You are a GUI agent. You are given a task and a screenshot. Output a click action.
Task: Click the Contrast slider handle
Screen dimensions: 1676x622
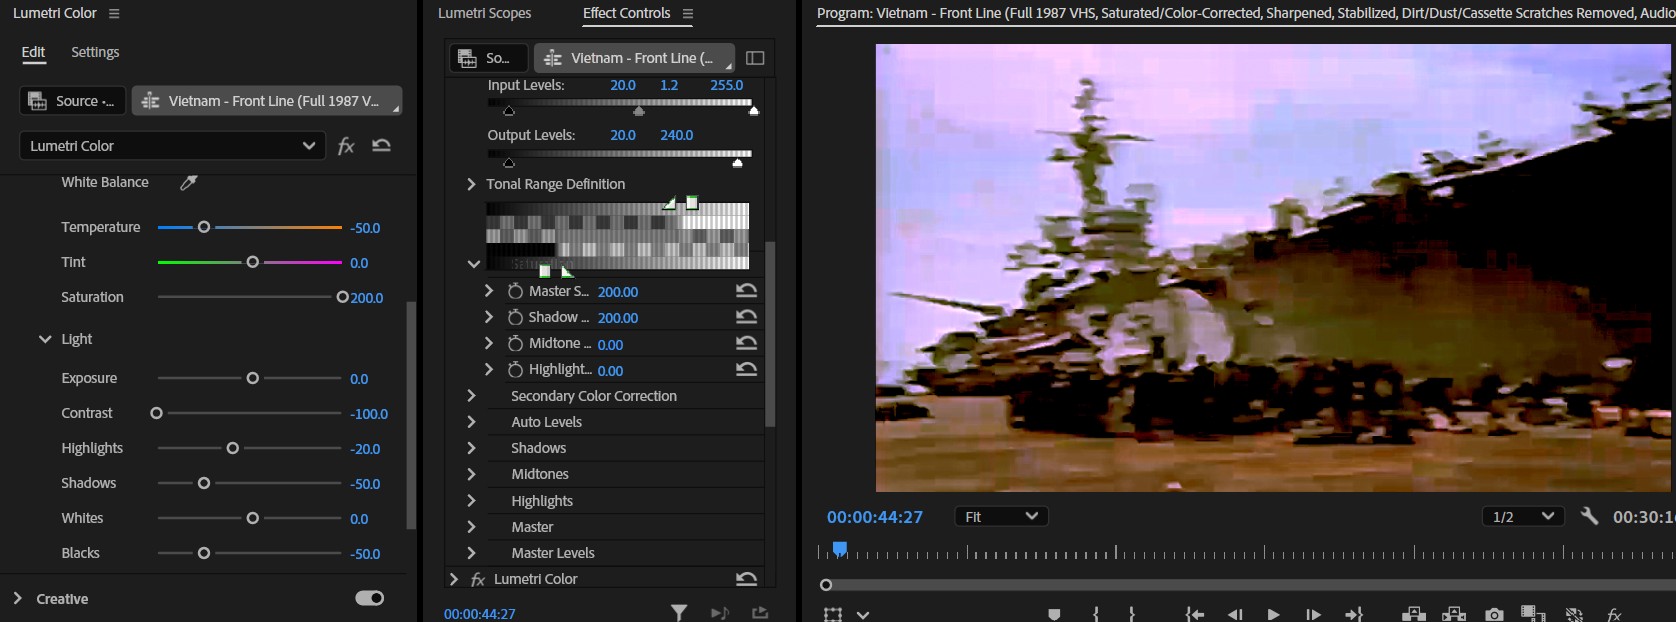pyautogui.click(x=156, y=413)
